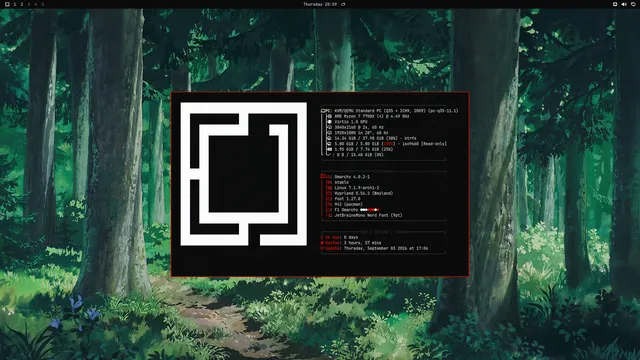Click the square tray icon left of volume
The width and height of the screenshot is (640, 360).
tap(615, 4)
